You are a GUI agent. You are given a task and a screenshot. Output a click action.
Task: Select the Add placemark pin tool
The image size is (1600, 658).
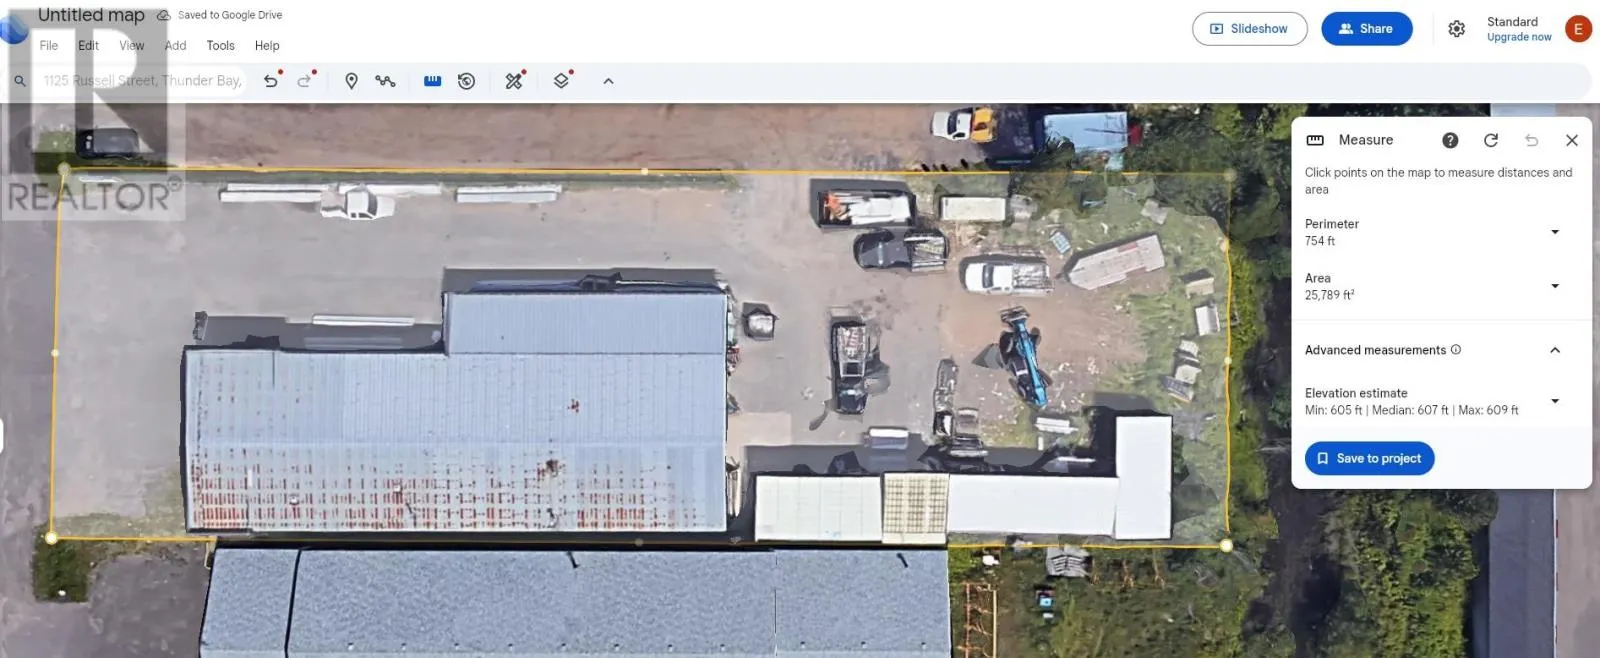point(351,81)
